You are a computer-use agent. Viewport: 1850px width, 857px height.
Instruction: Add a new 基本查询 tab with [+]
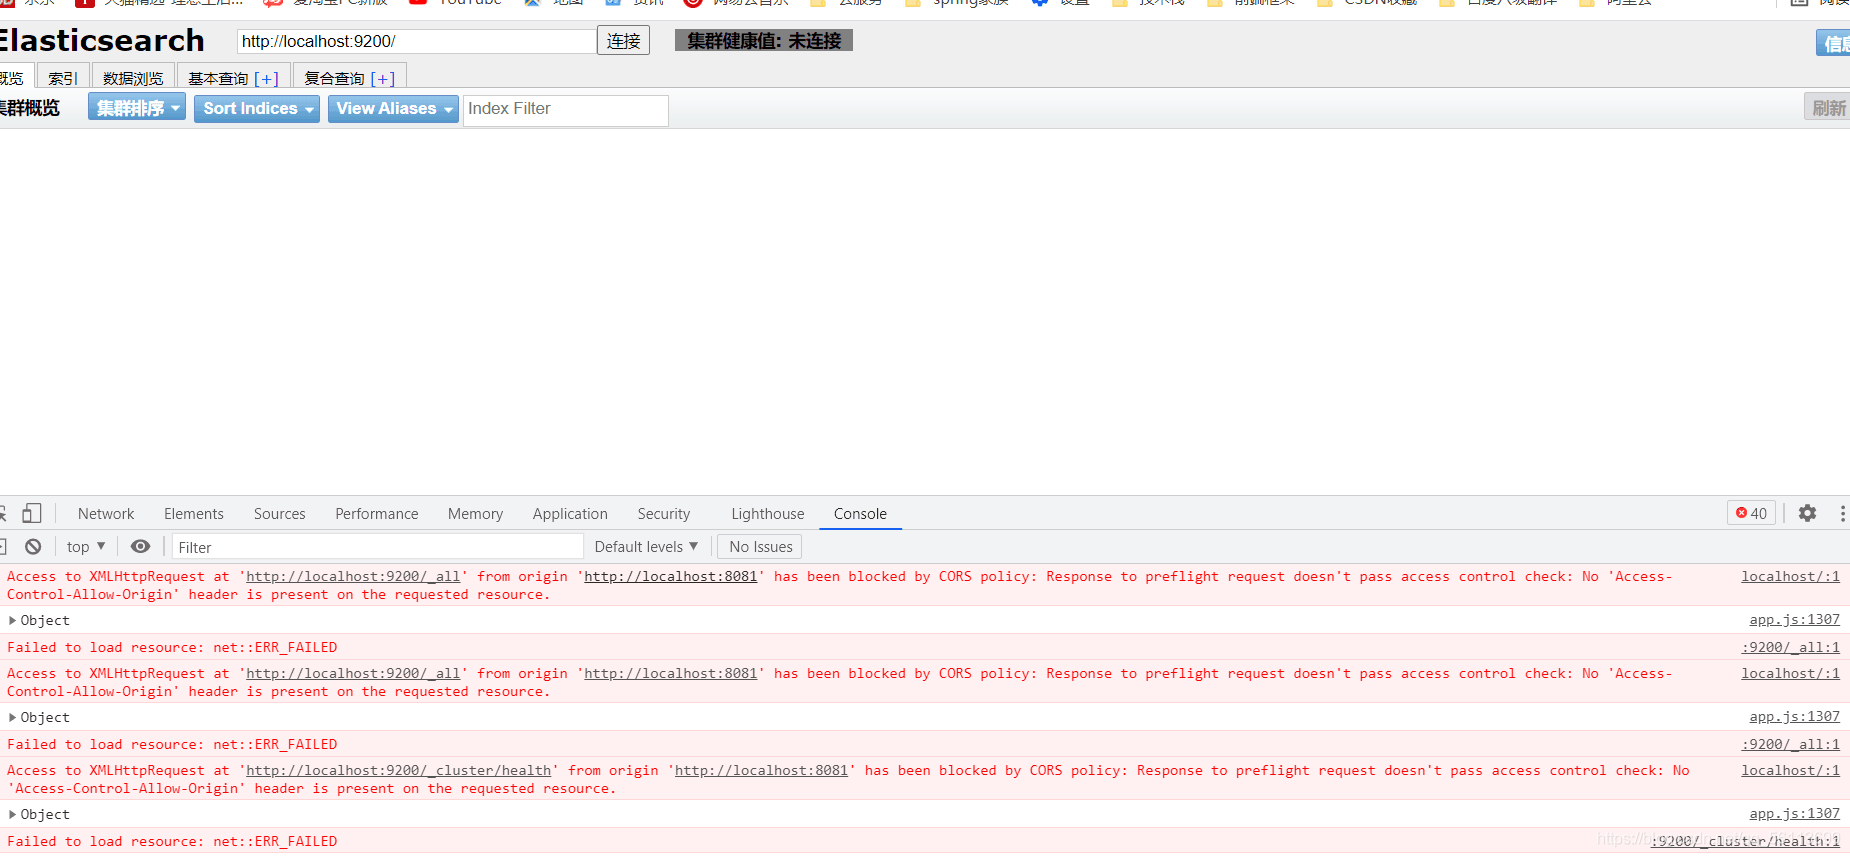pos(267,78)
